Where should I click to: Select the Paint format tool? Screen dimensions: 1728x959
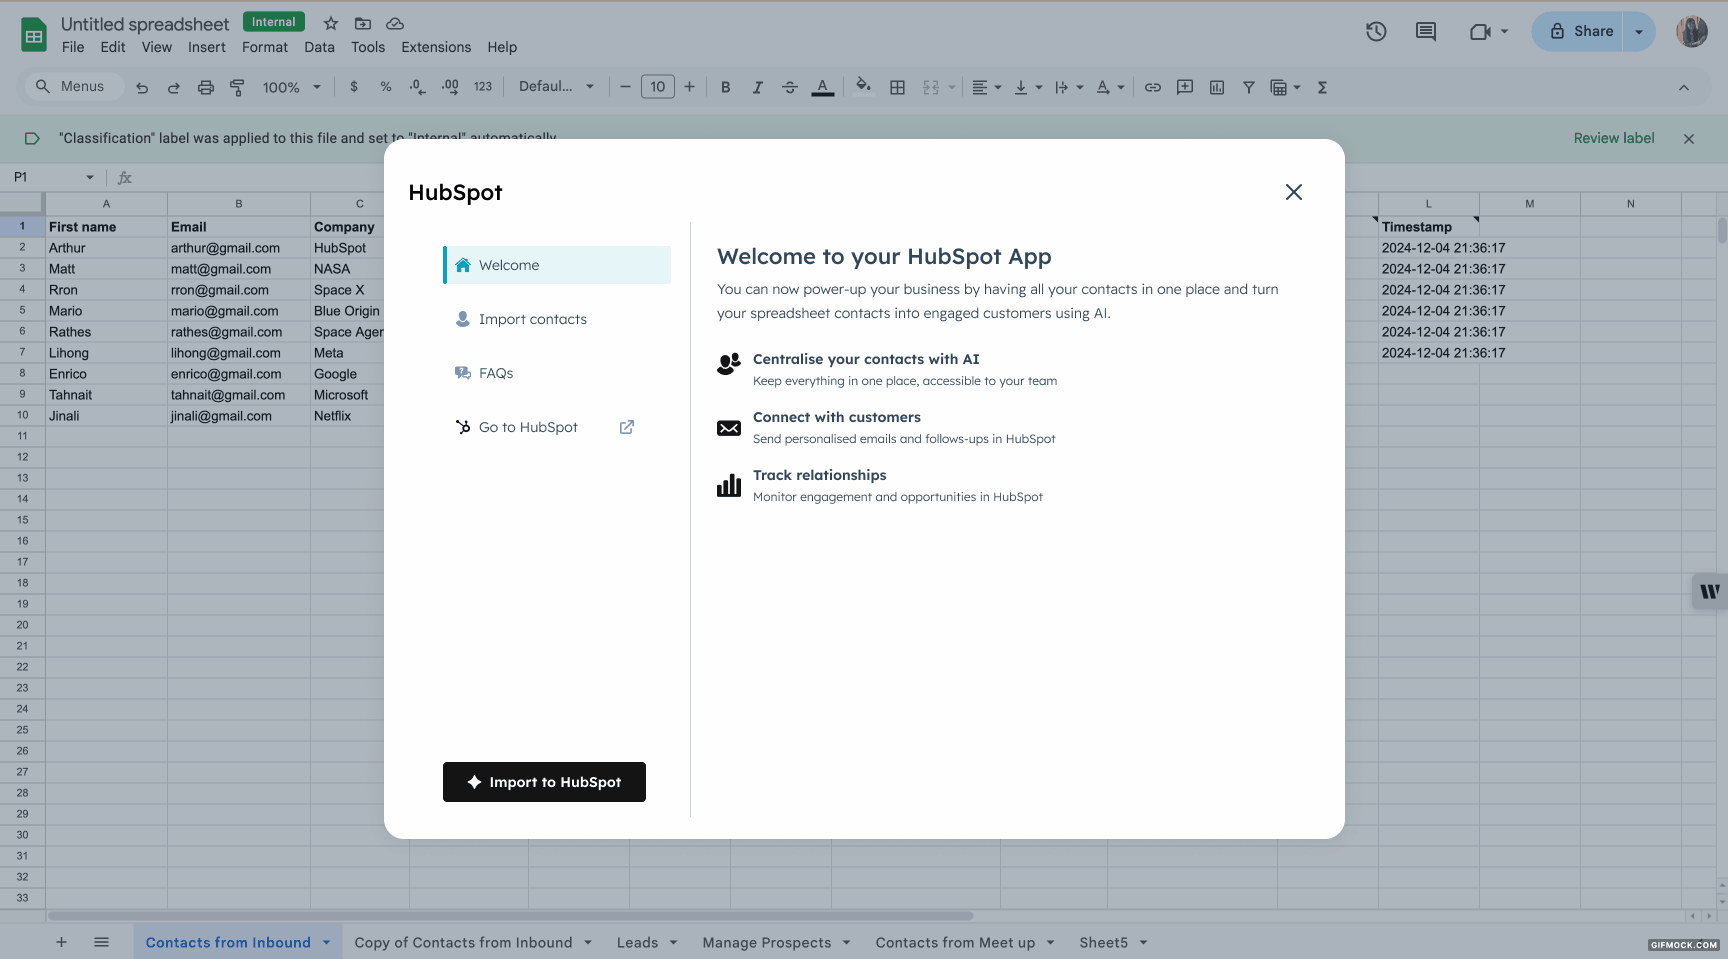pos(237,87)
